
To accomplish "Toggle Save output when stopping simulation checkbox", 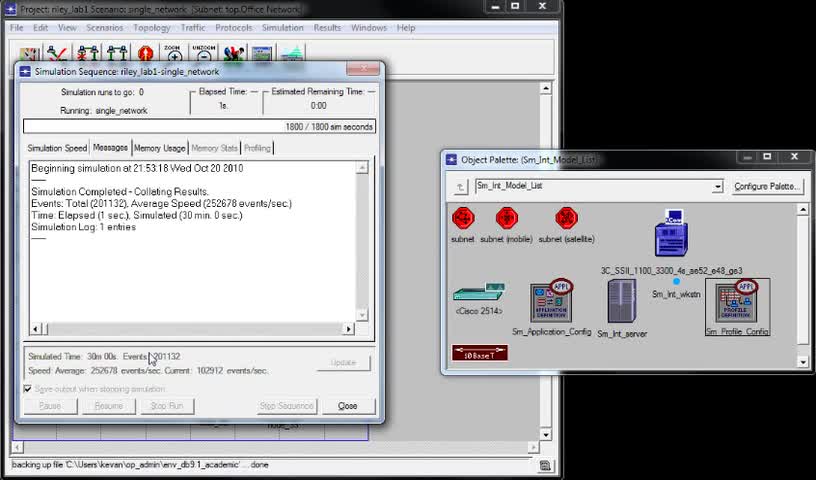I will pyautogui.click(x=28, y=389).
